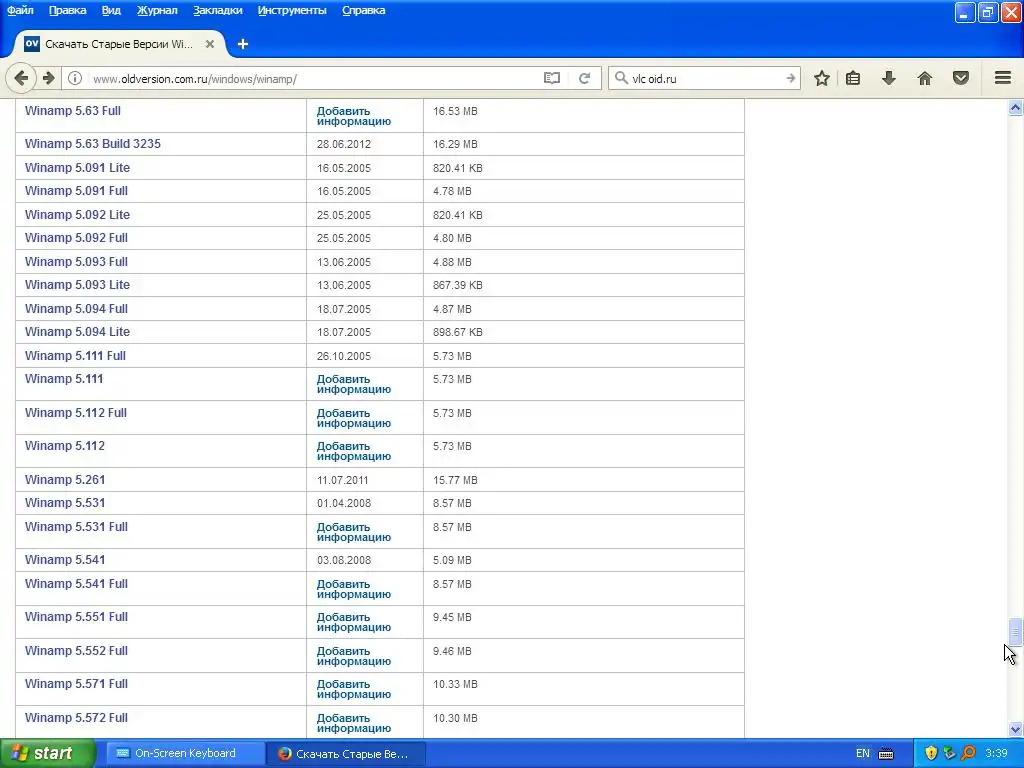Click the keyboard icon in the taskbar
The height and width of the screenshot is (768, 1024).
coord(886,754)
